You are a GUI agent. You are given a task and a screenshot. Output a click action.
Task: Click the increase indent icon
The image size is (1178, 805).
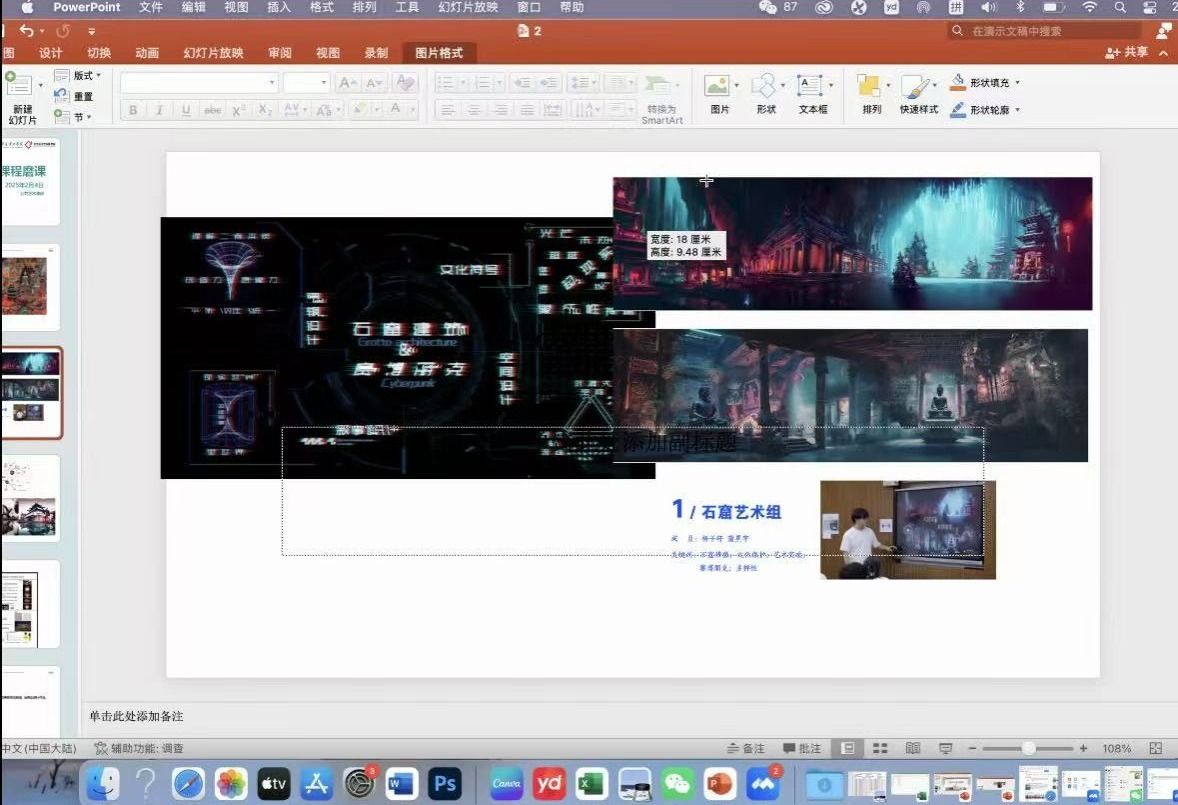click(549, 83)
